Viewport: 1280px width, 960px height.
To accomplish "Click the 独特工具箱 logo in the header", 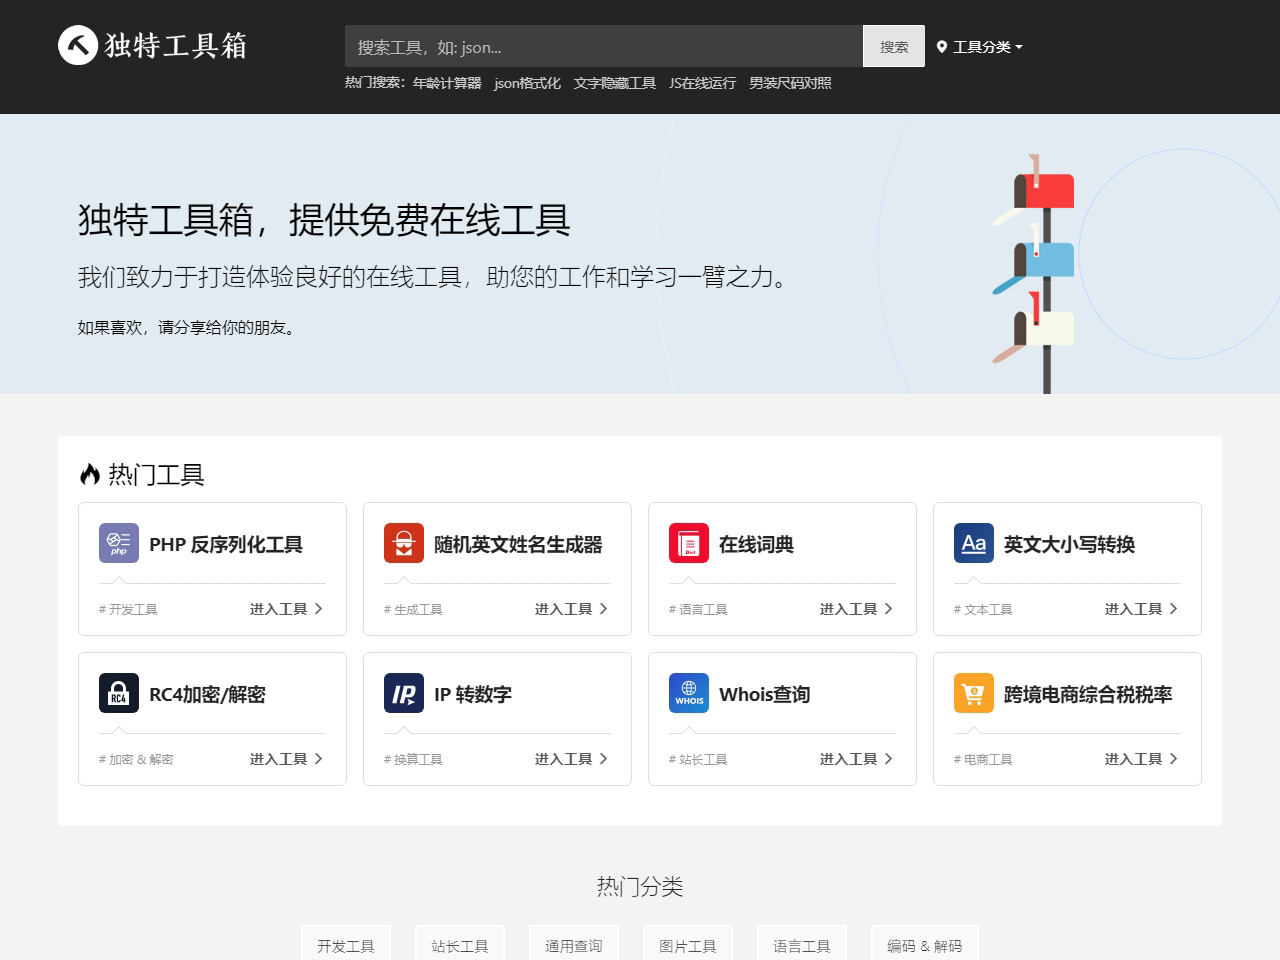I will (x=152, y=46).
